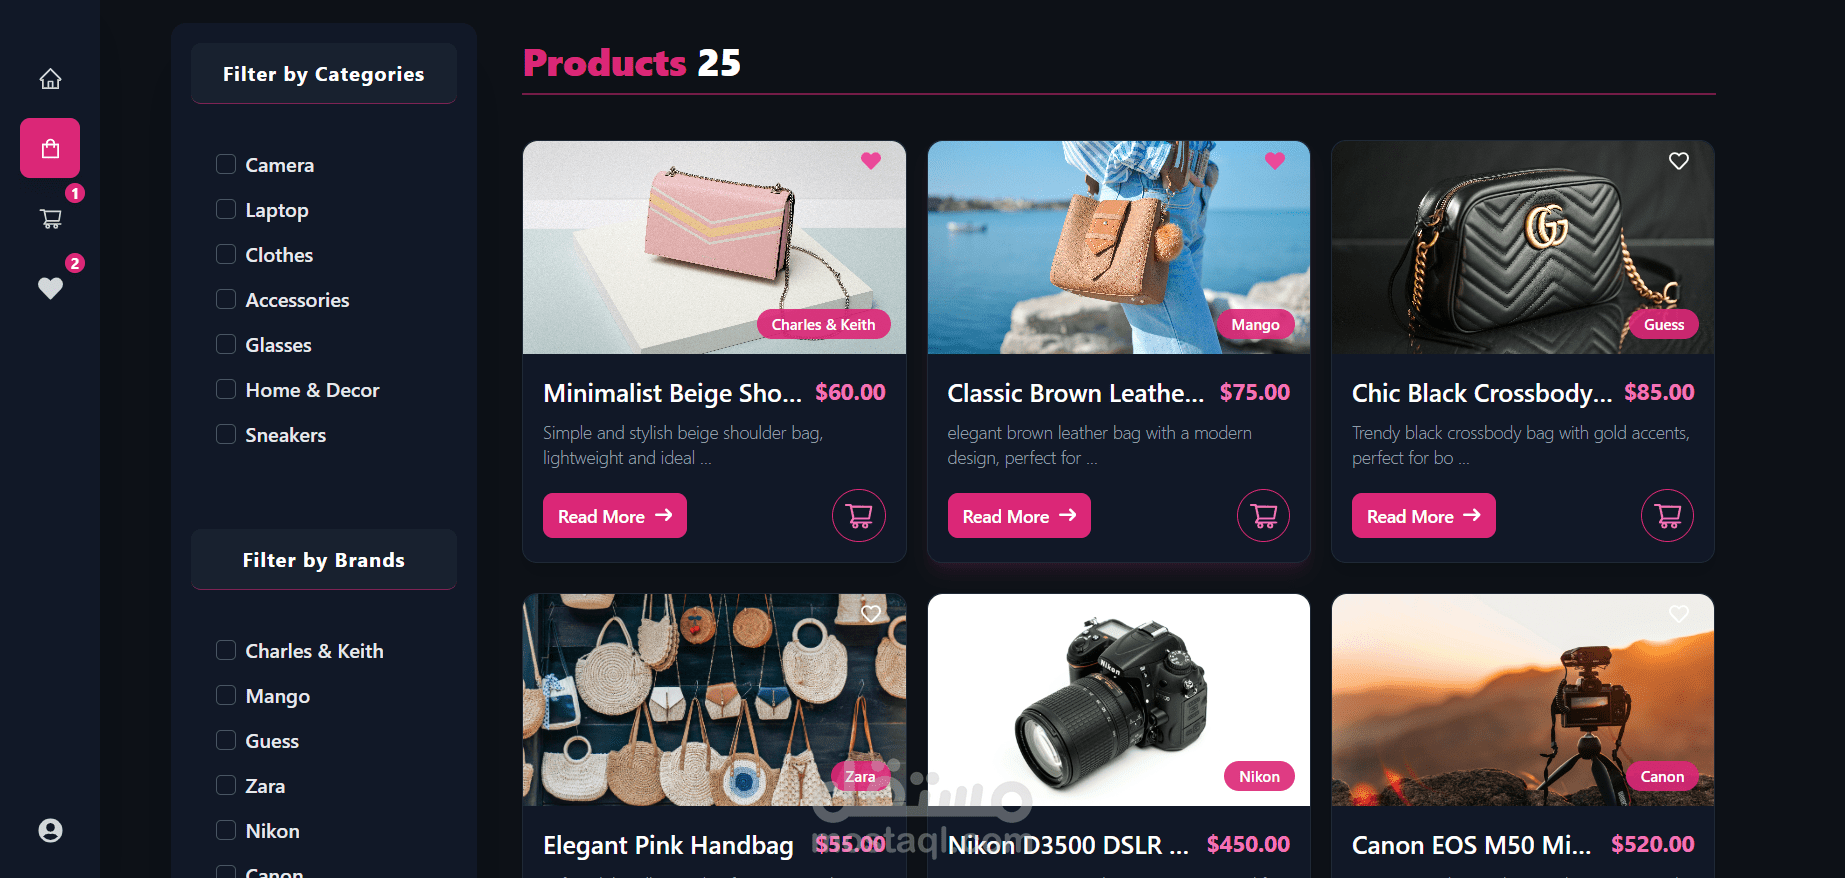Open the user profile icon
Viewport: 1845px width, 878px height.
(x=50, y=830)
